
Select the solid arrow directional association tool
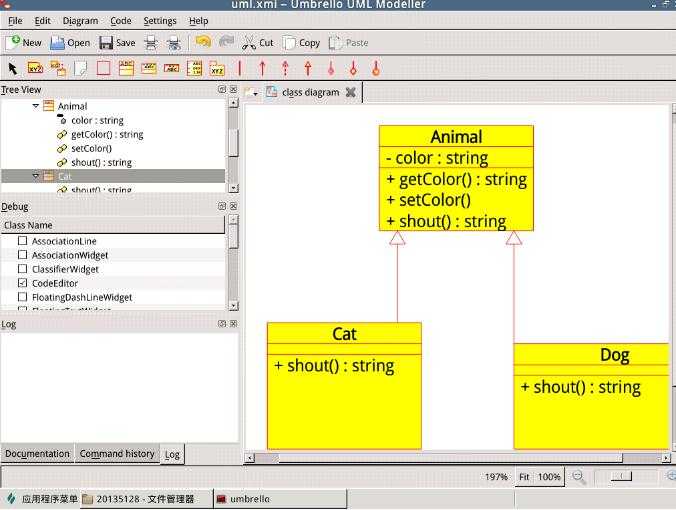pyautogui.click(x=262, y=68)
